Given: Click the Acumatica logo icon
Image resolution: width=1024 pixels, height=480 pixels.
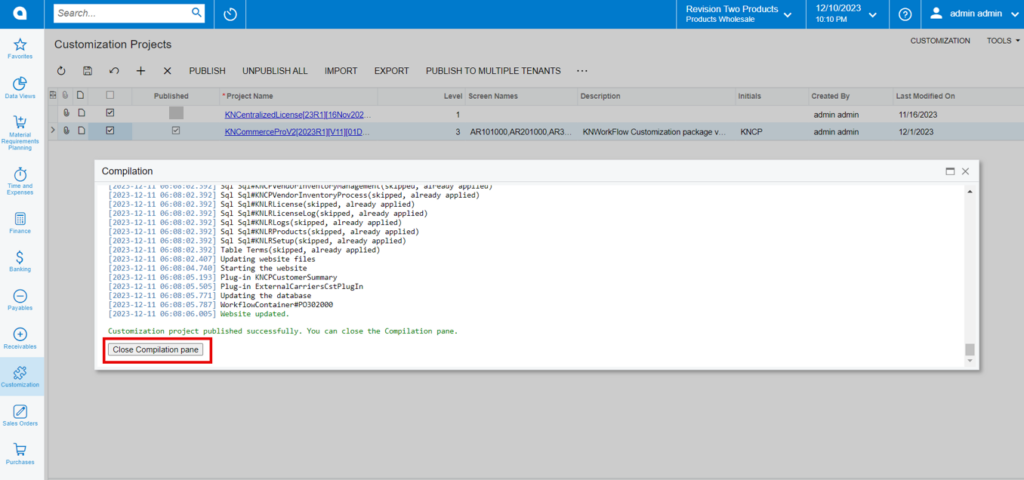Looking at the screenshot, I should [22, 14].
